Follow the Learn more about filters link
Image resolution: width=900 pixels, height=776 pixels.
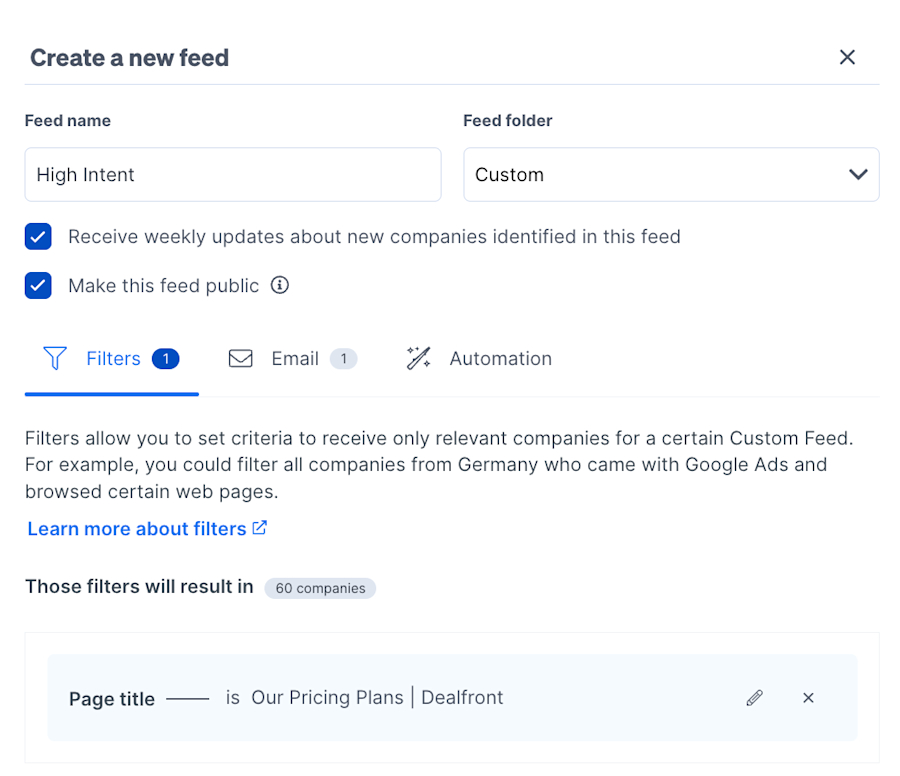click(137, 528)
